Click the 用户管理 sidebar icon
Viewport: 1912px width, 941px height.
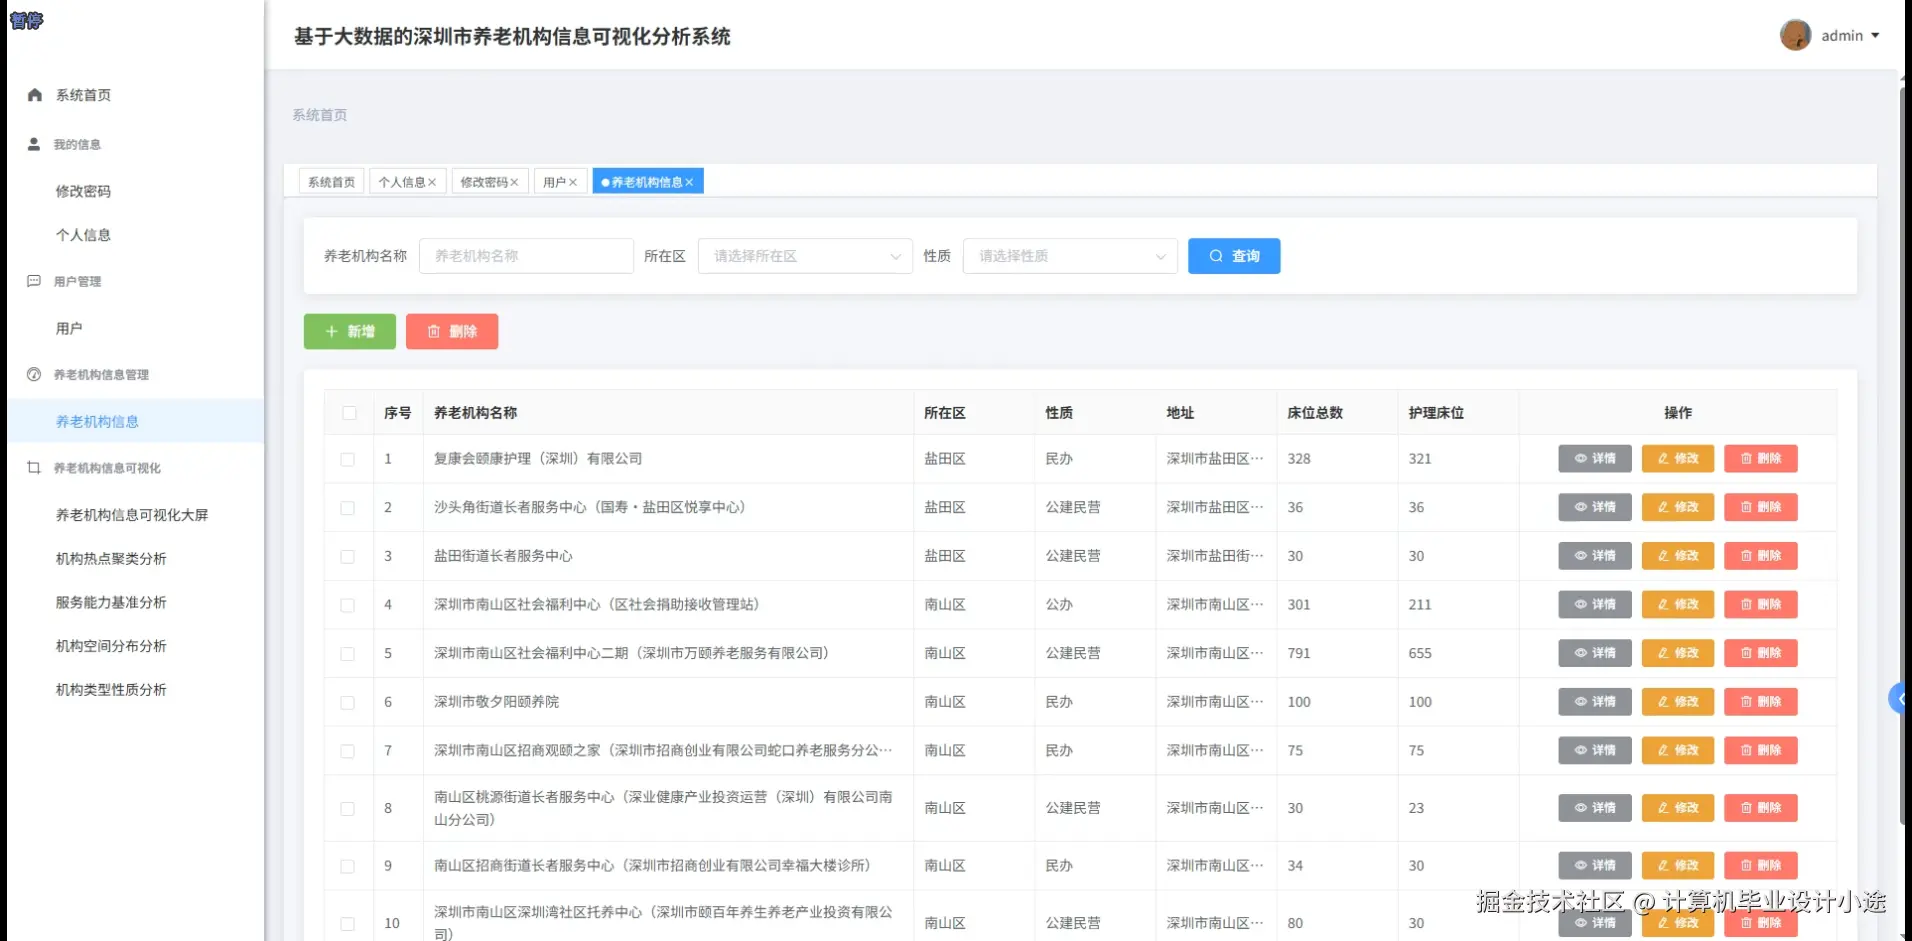pos(33,281)
